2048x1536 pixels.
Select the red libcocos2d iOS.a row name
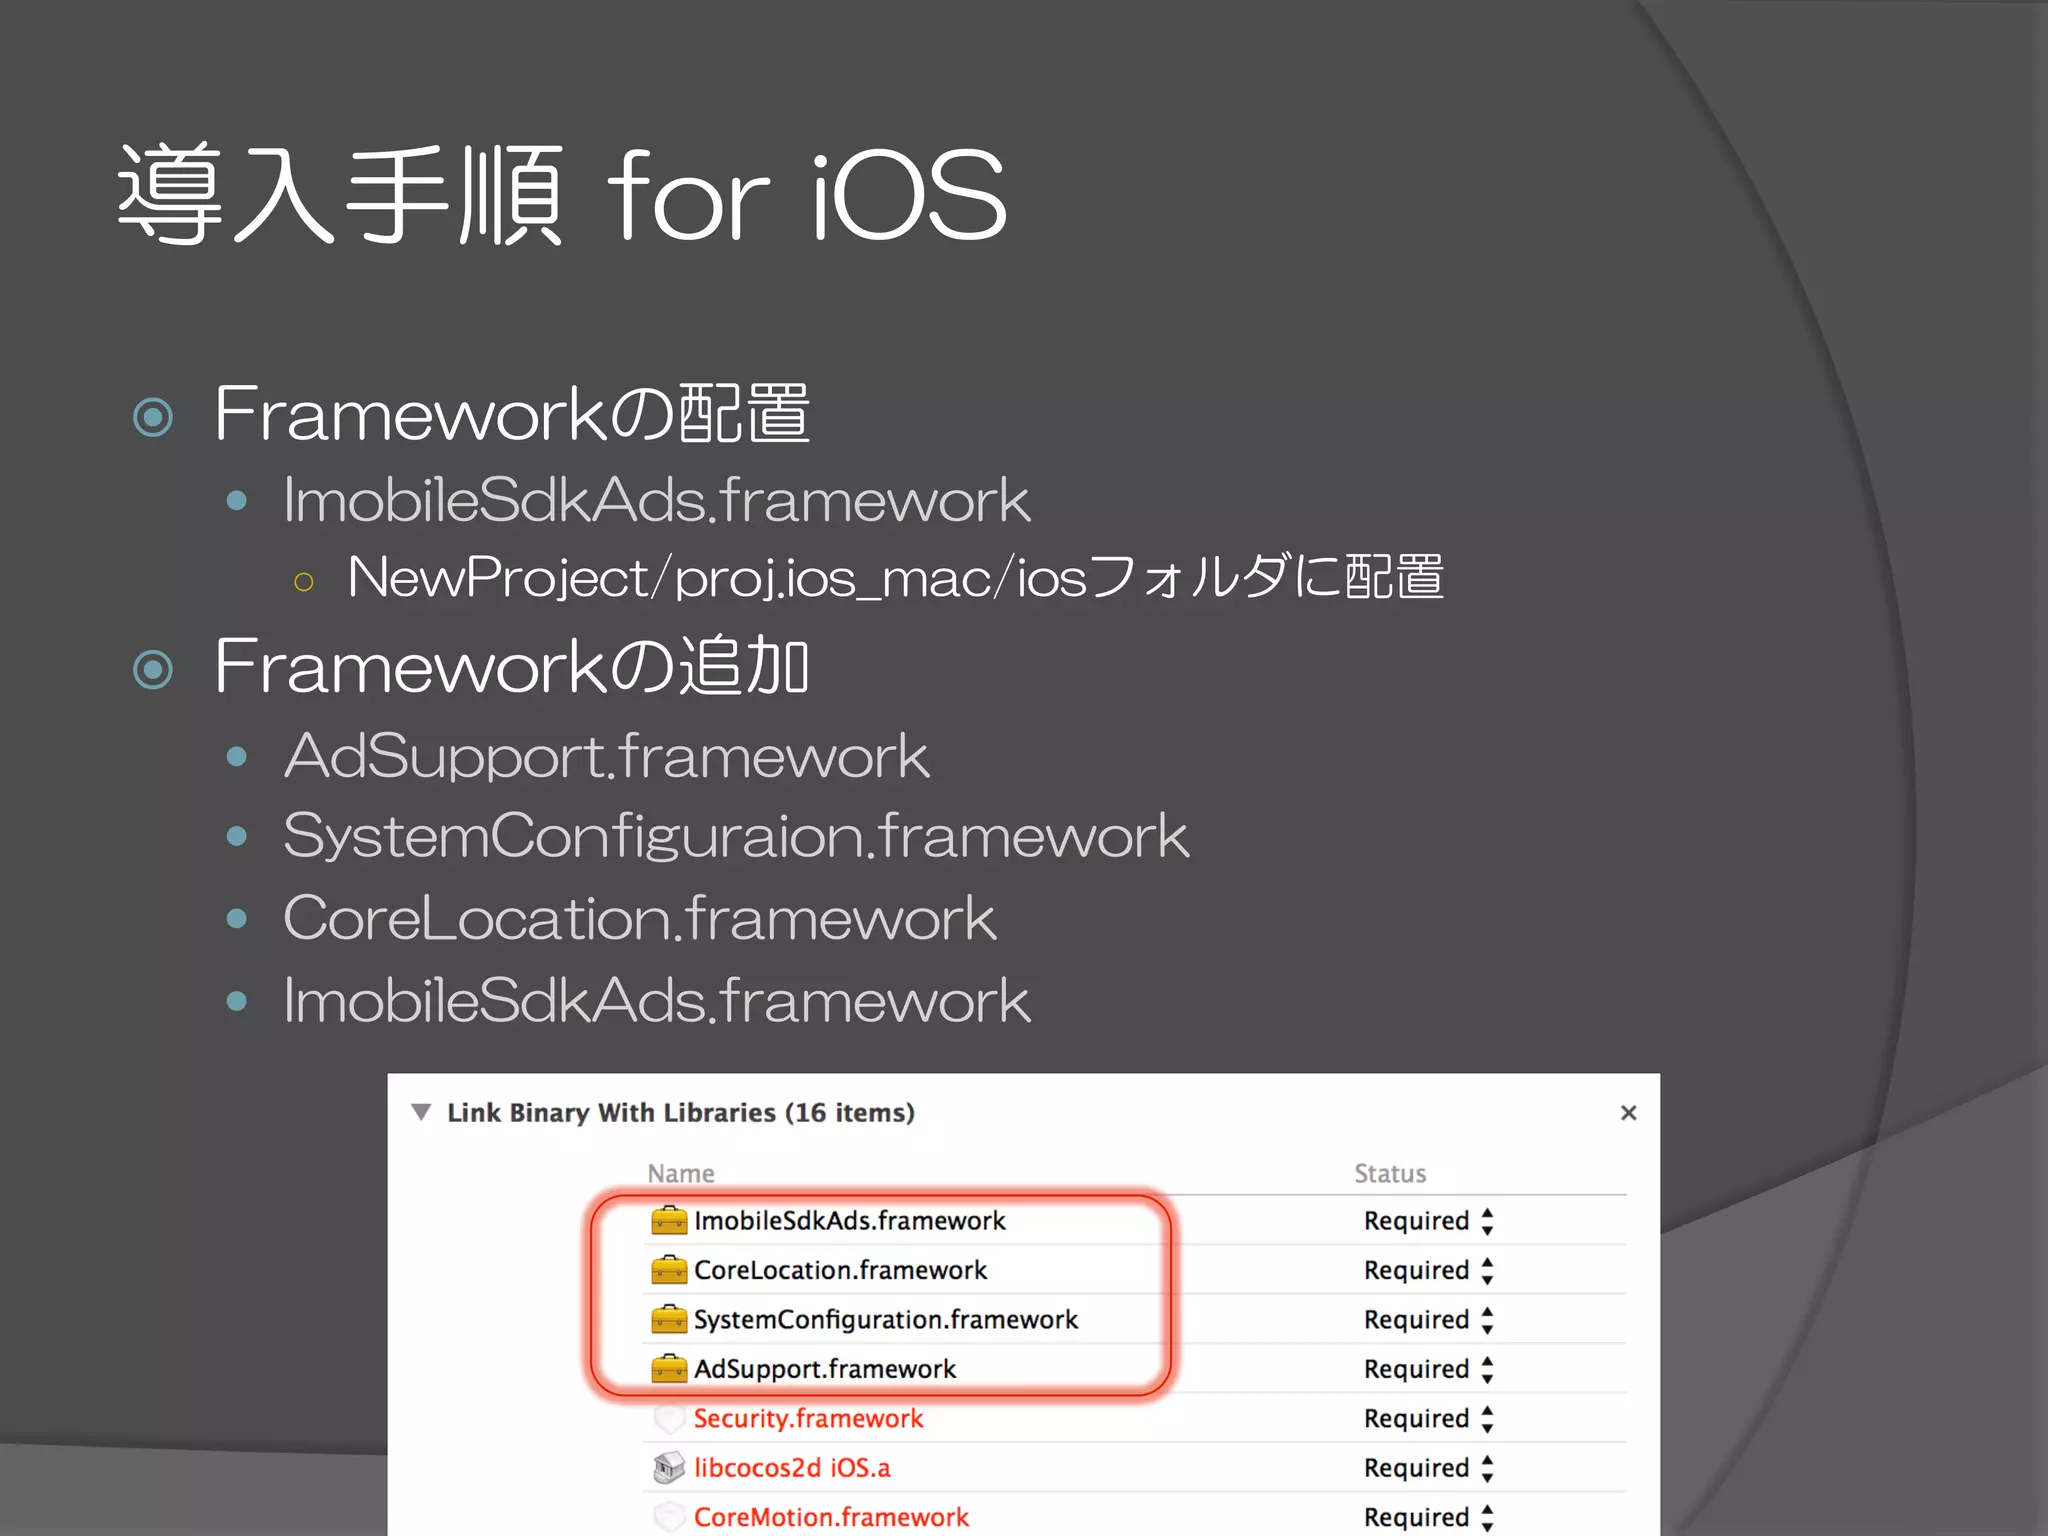point(792,1467)
